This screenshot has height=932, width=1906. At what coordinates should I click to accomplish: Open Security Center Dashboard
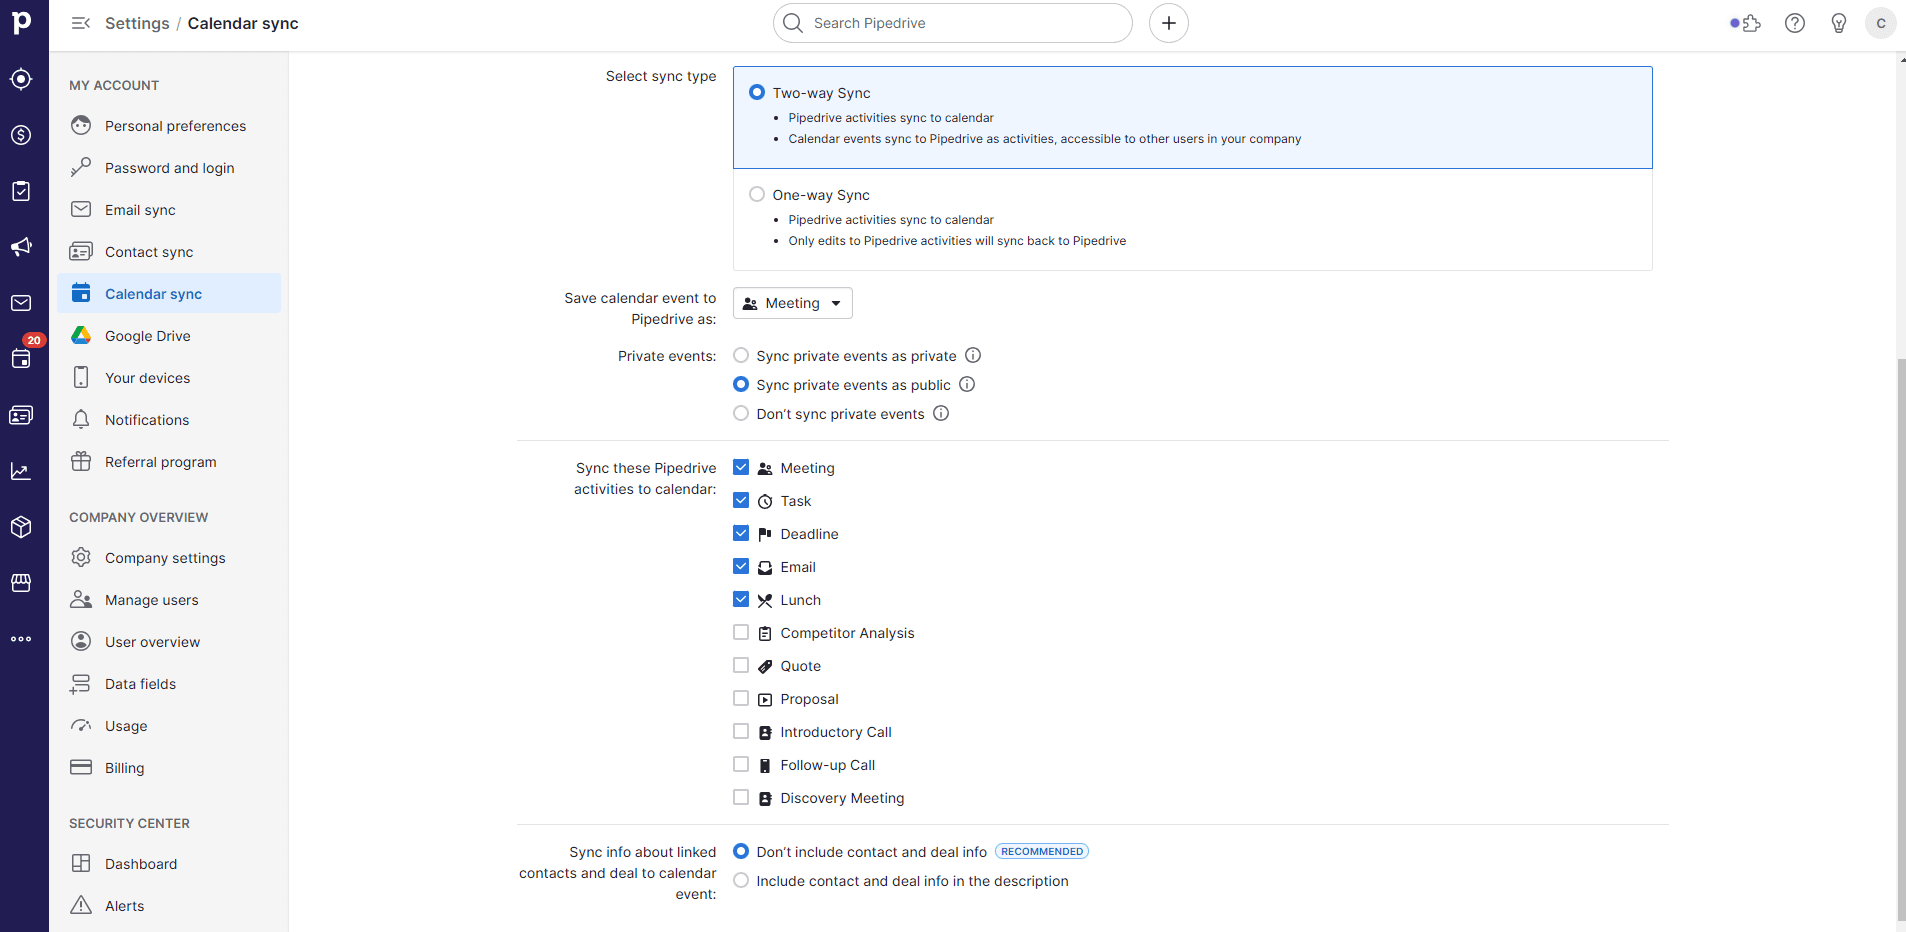click(169, 864)
